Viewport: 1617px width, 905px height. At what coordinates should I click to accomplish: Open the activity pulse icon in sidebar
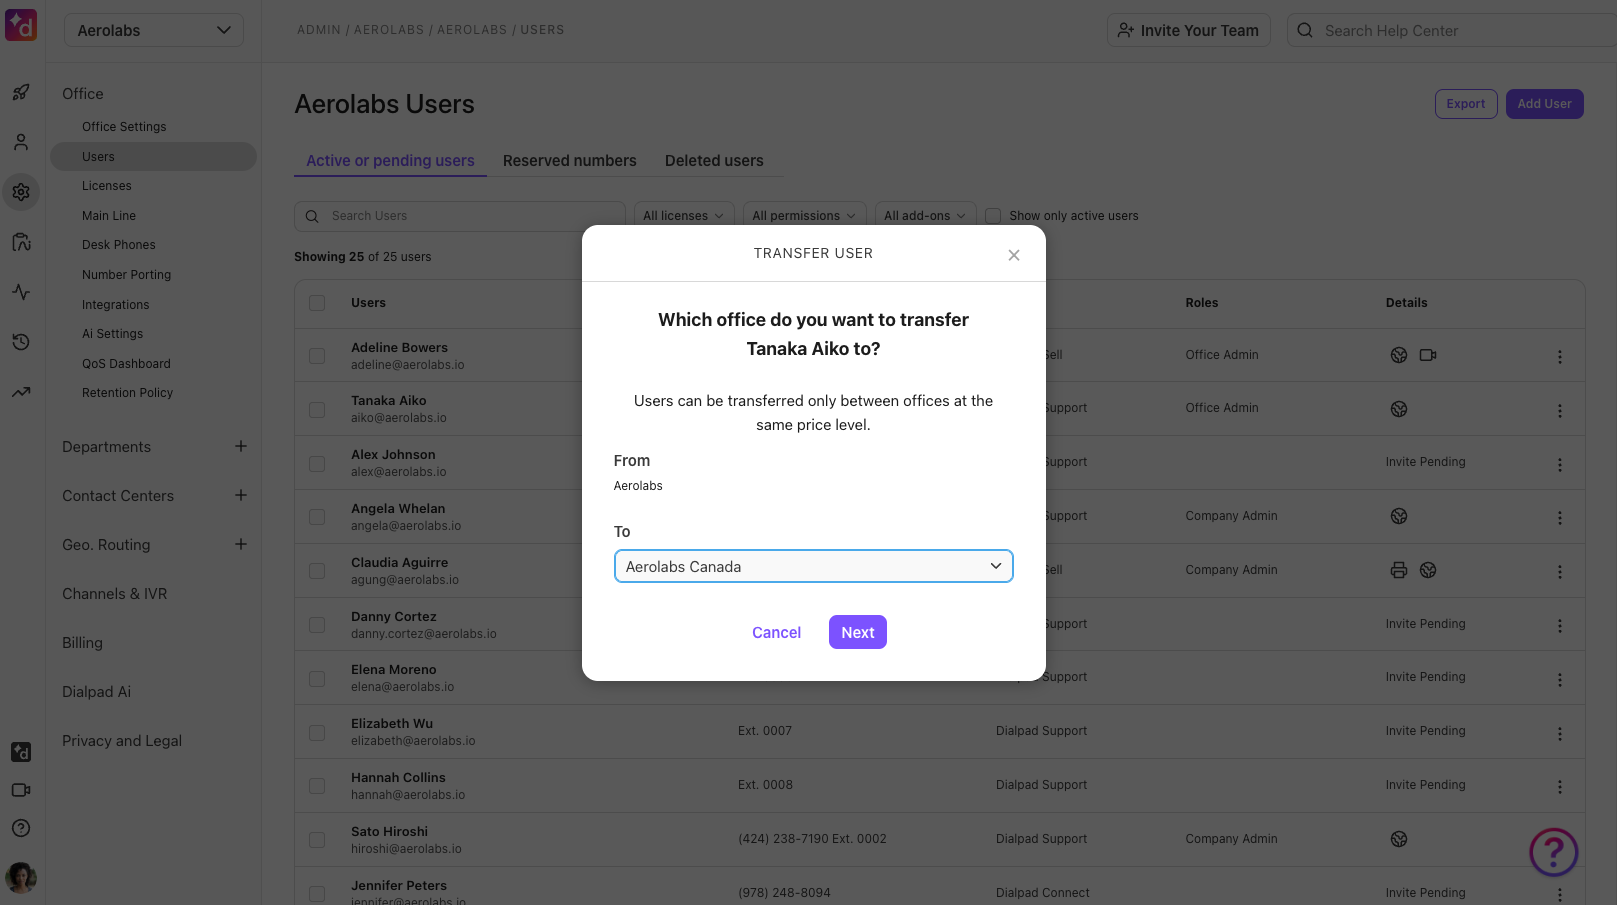[21, 292]
